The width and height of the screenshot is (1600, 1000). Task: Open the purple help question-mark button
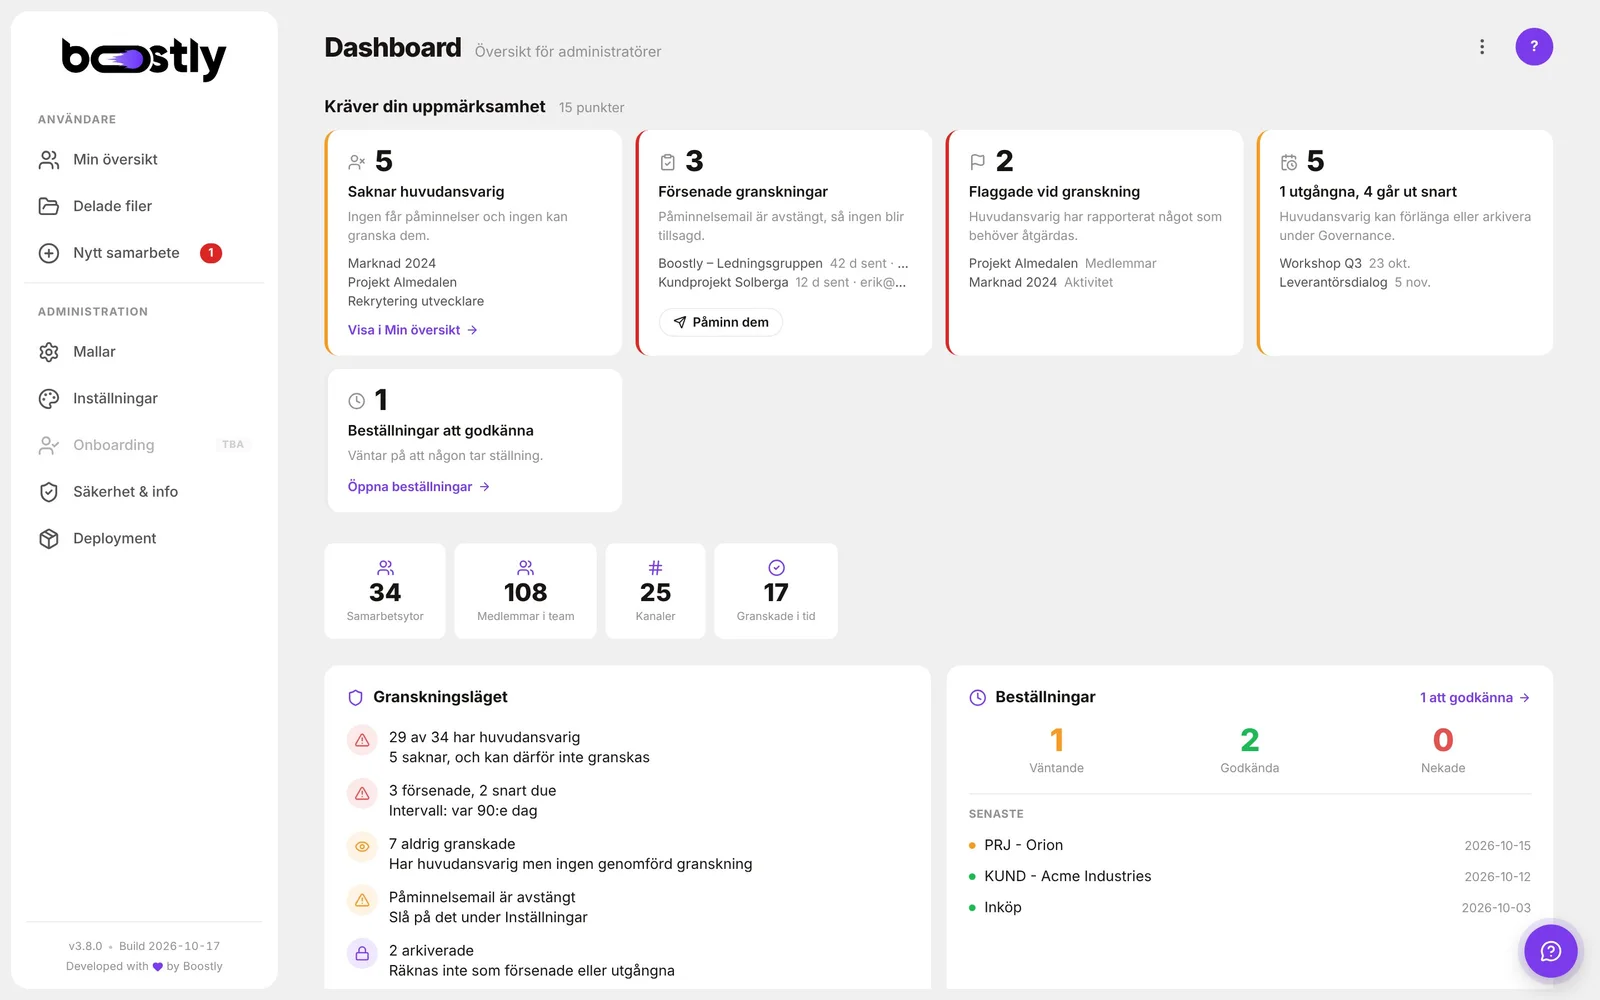pyautogui.click(x=1533, y=47)
